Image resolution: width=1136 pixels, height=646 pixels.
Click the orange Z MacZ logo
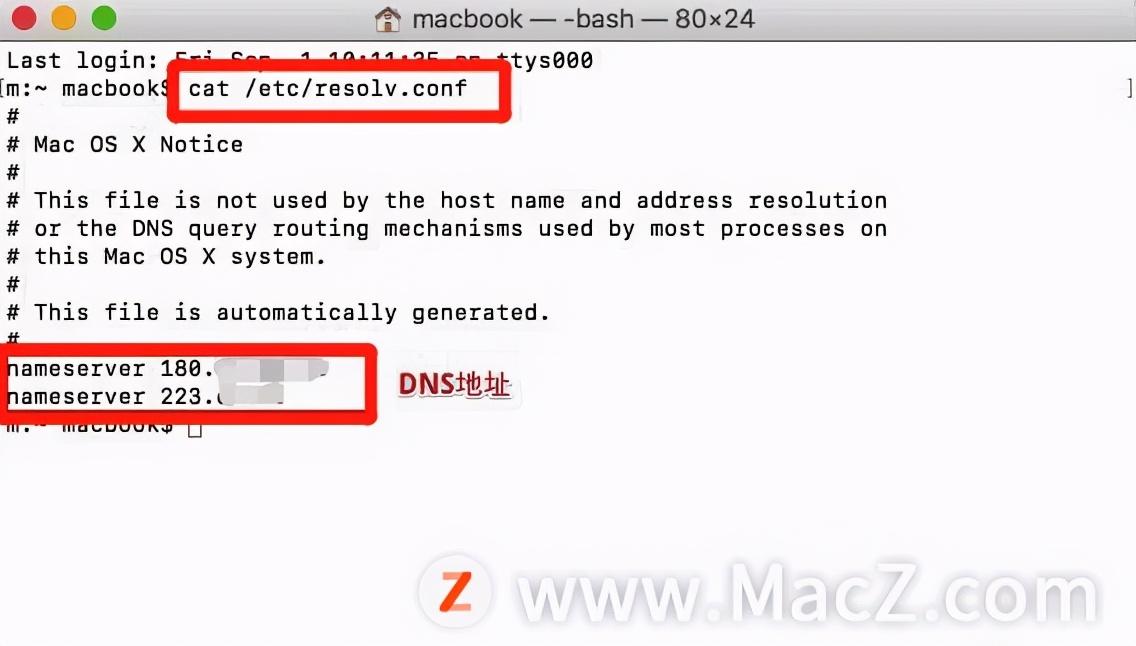click(456, 592)
